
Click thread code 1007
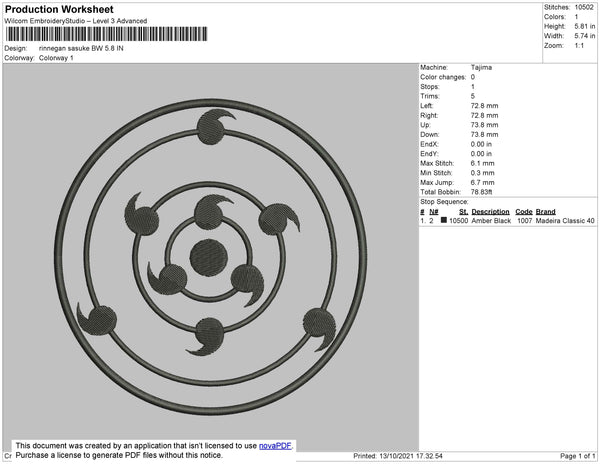pos(524,221)
